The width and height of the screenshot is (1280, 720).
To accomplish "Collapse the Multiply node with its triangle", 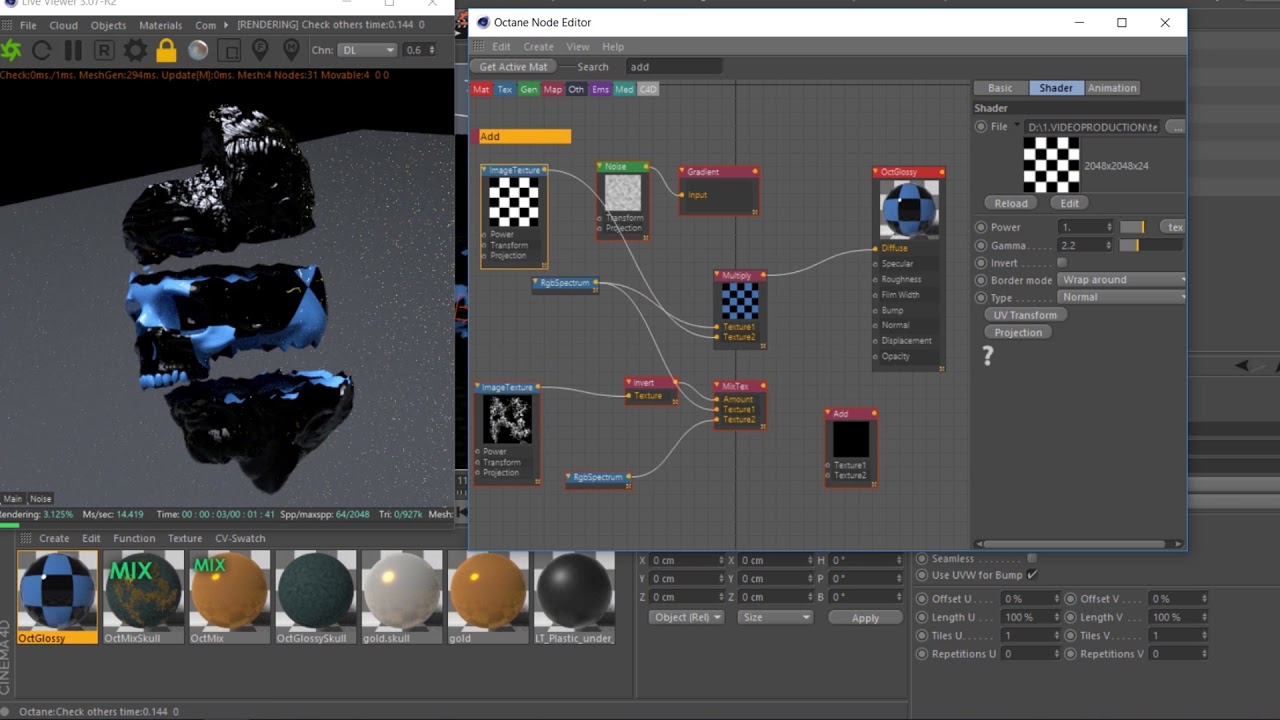I will coord(718,275).
